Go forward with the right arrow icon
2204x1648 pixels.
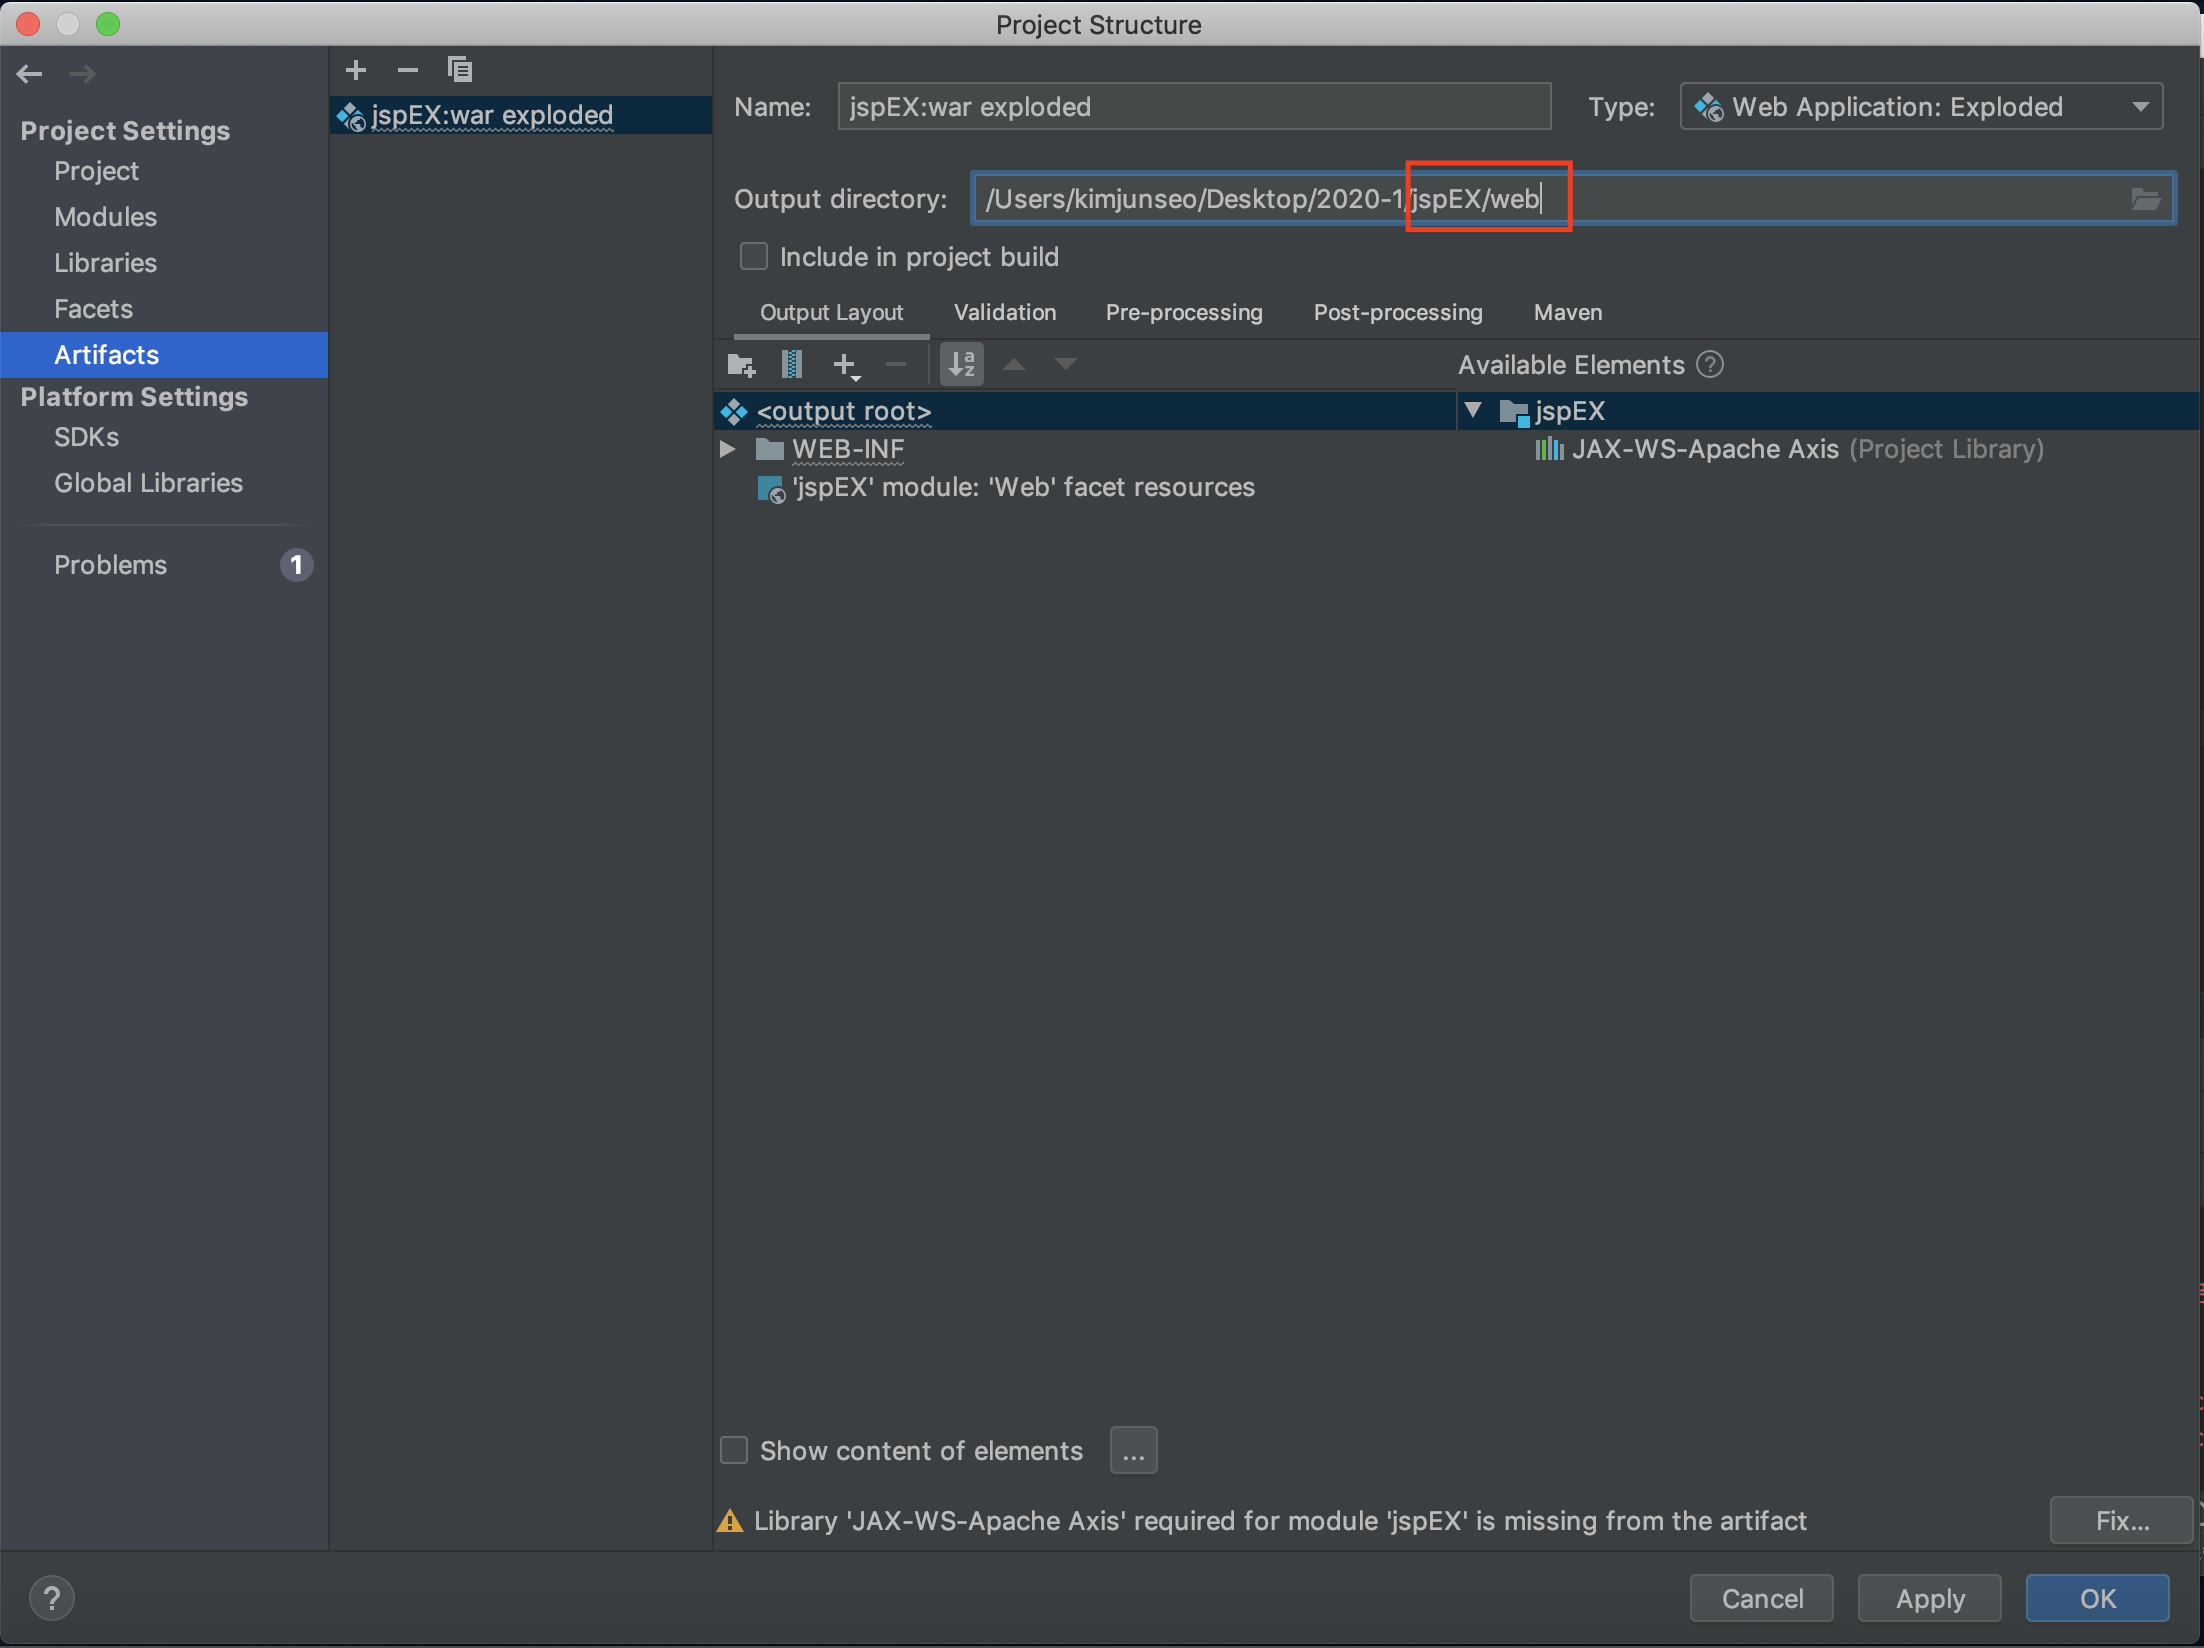coord(83,73)
